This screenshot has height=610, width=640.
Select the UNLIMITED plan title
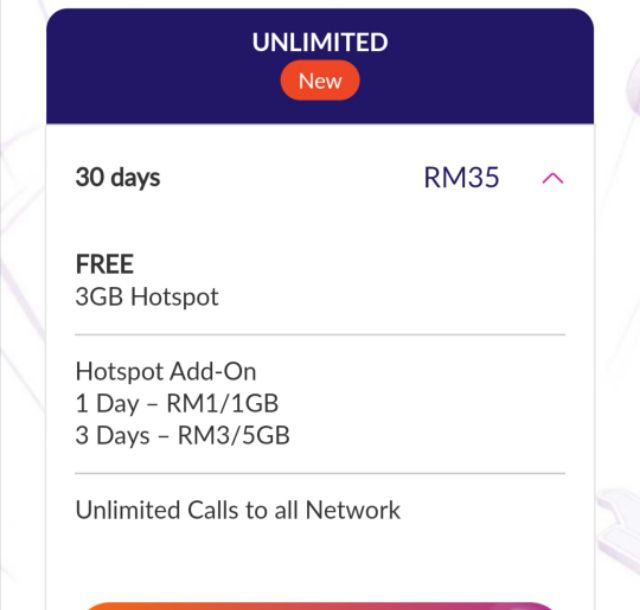[x=320, y=43]
